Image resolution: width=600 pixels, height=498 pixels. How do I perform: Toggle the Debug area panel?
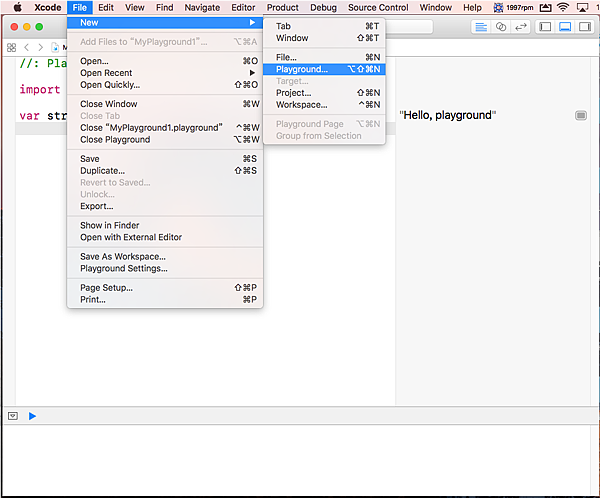(x=565, y=27)
